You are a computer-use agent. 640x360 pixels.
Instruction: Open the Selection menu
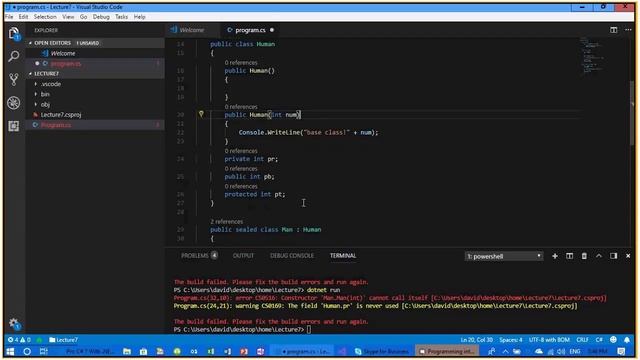pos(45,17)
